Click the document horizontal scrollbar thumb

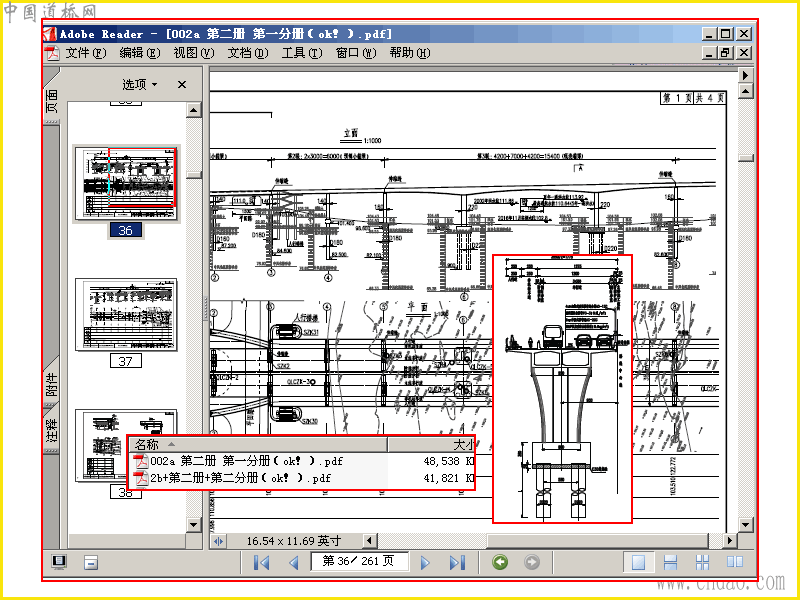[x=598, y=540]
